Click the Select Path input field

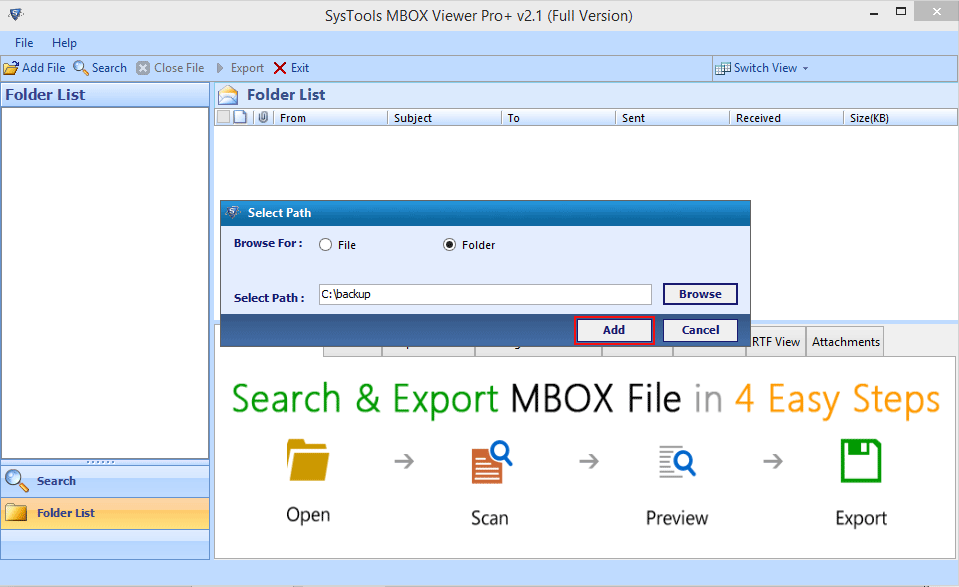pyautogui.click(x=485, y=294)
